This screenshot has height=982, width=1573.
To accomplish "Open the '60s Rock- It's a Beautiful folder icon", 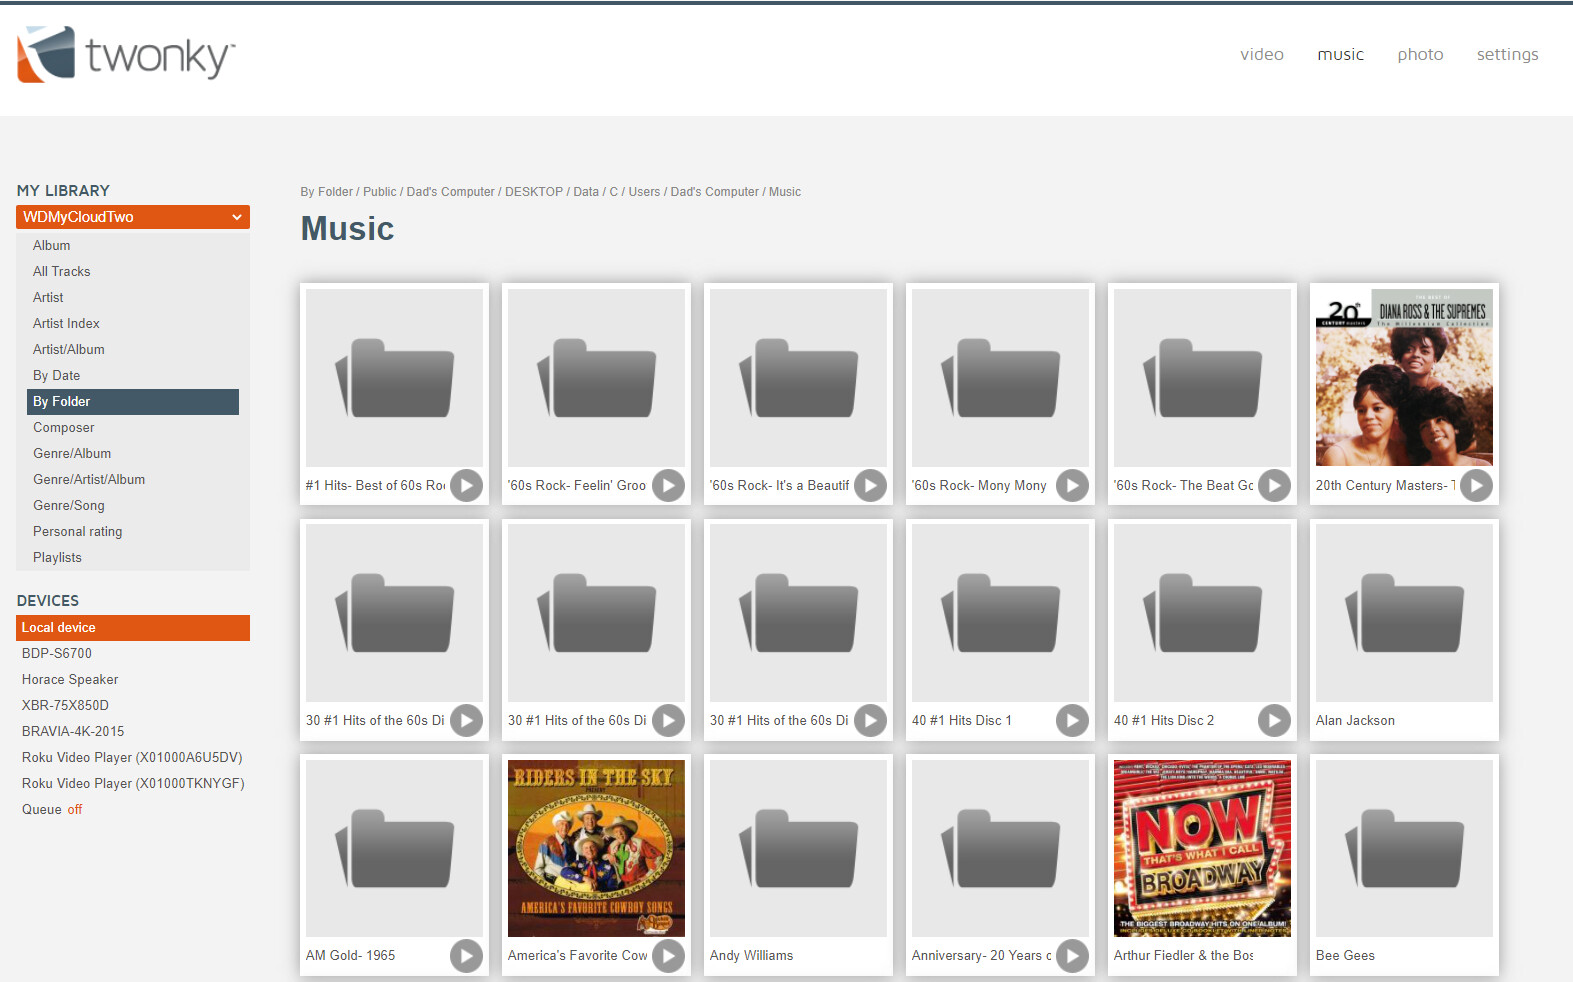I will click(x=798, y=377).
